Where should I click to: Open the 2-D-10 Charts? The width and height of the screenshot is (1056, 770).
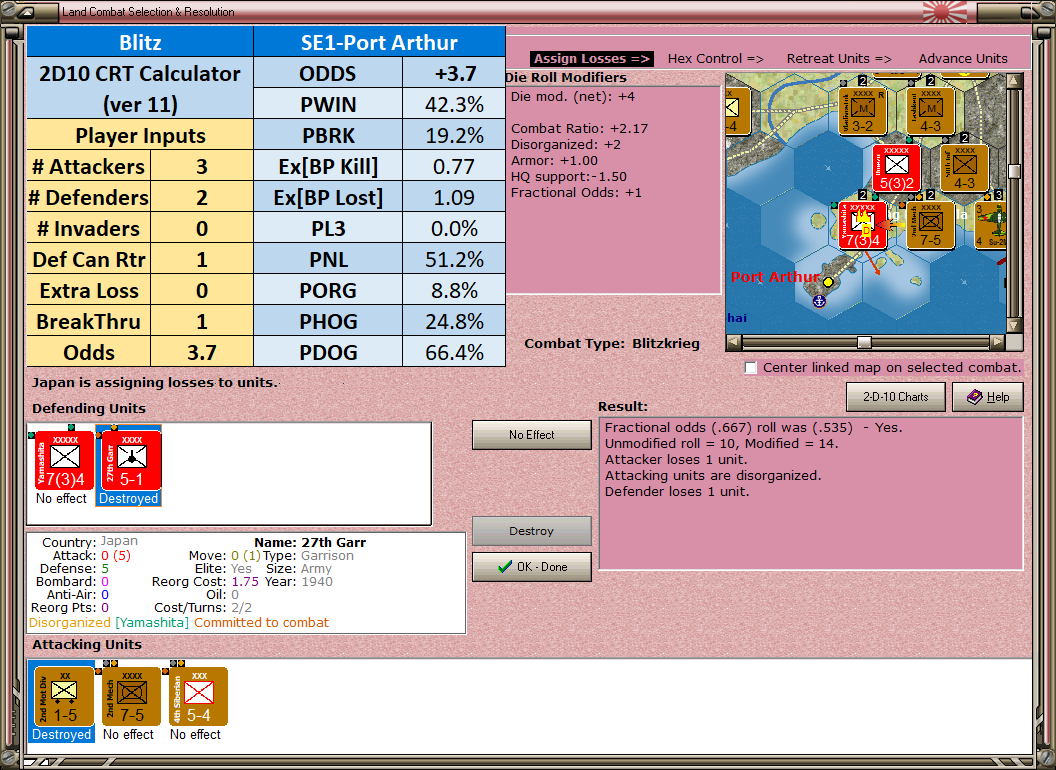895,397
